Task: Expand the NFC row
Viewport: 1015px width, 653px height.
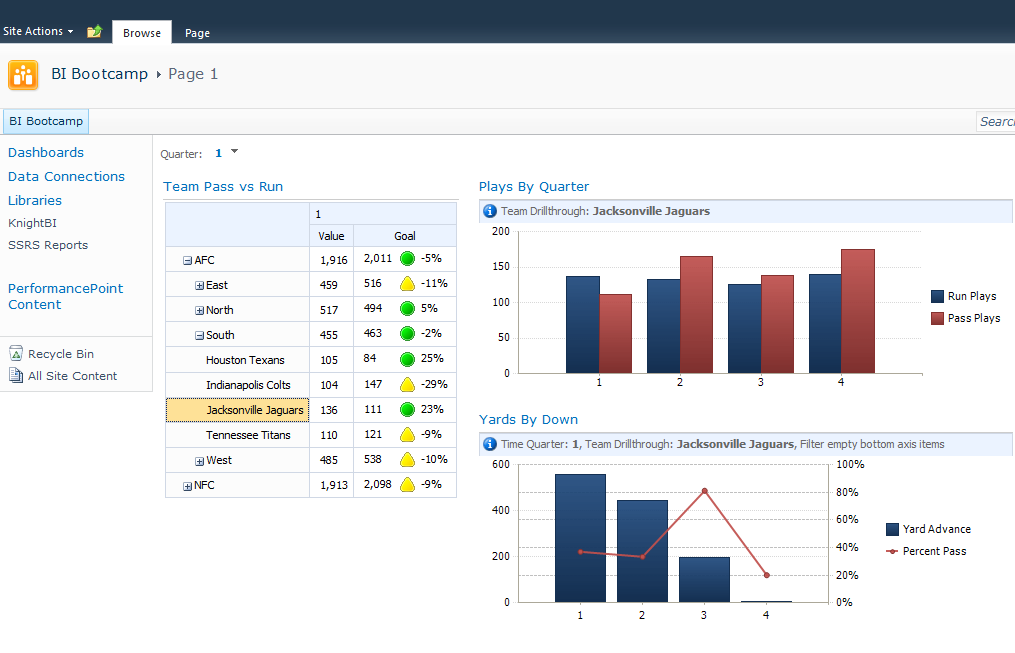Action: [187, 486]
